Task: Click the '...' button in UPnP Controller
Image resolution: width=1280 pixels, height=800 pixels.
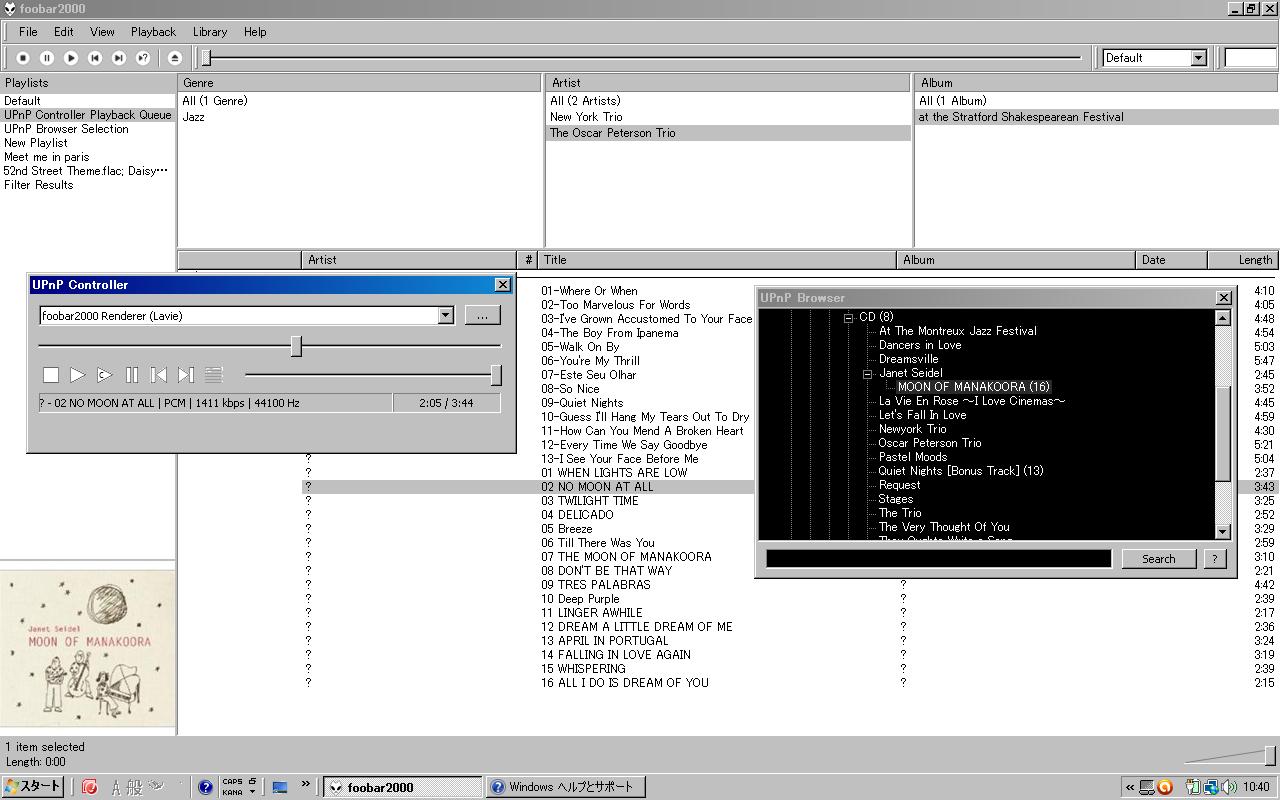Action: 482,316
